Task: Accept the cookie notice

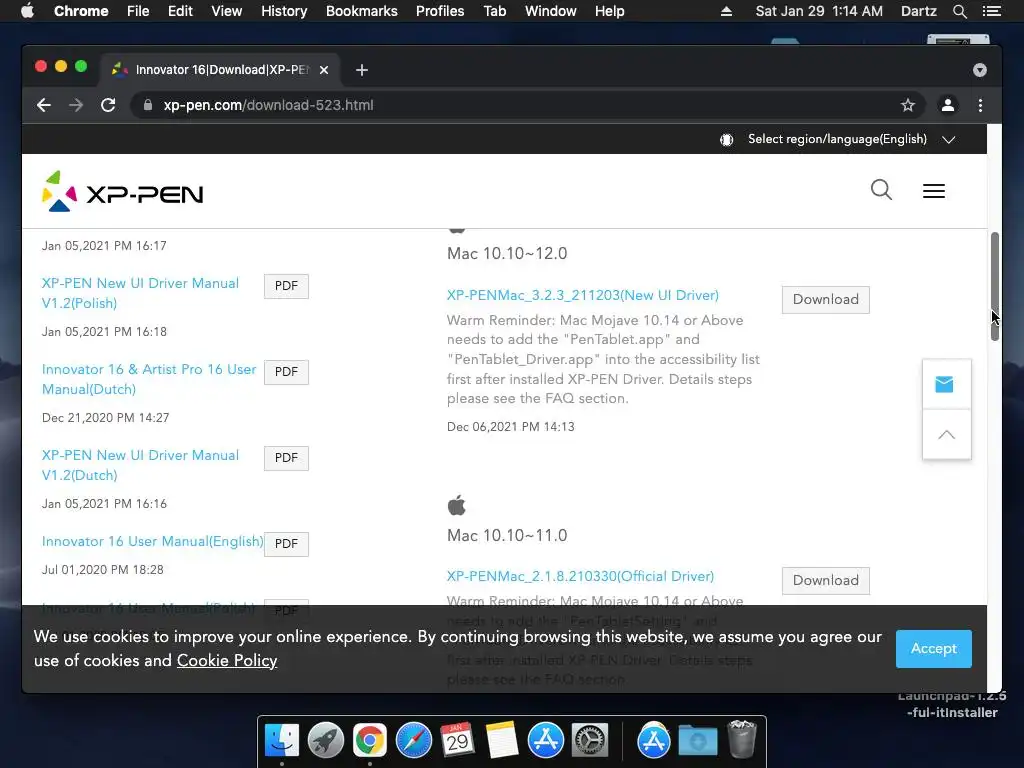Action: (933, 648)
